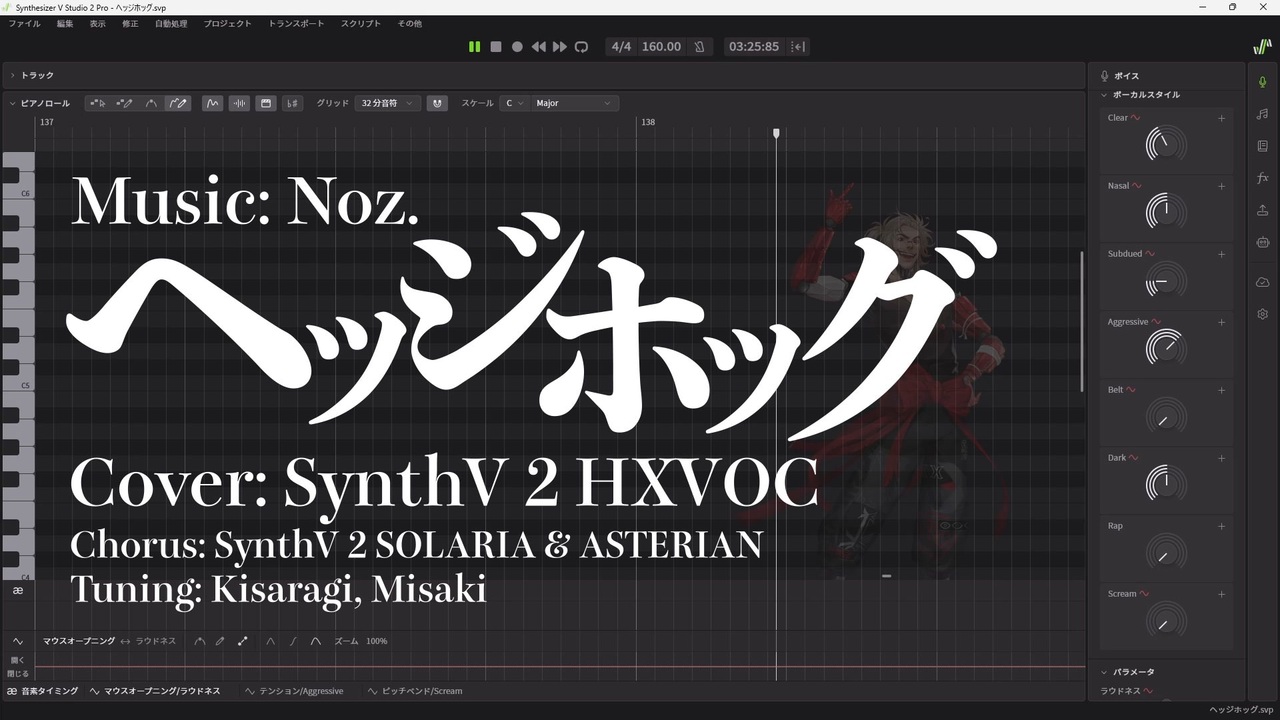This screenshot has width=1280, height=720.
Task: Switch to 音素タイミング parameter tab
Action: click(x=43, y=691)
